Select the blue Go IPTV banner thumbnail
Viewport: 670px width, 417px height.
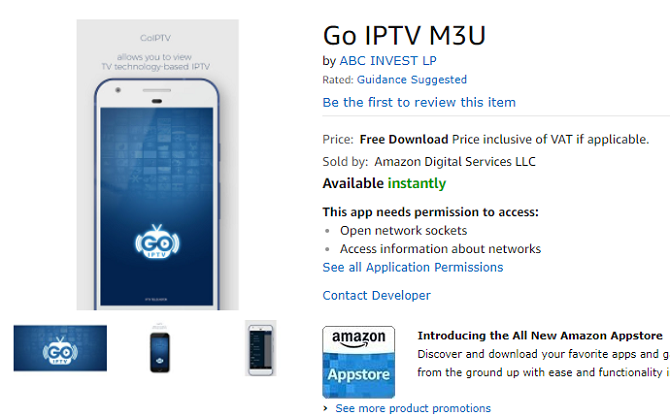click(60, 348)
